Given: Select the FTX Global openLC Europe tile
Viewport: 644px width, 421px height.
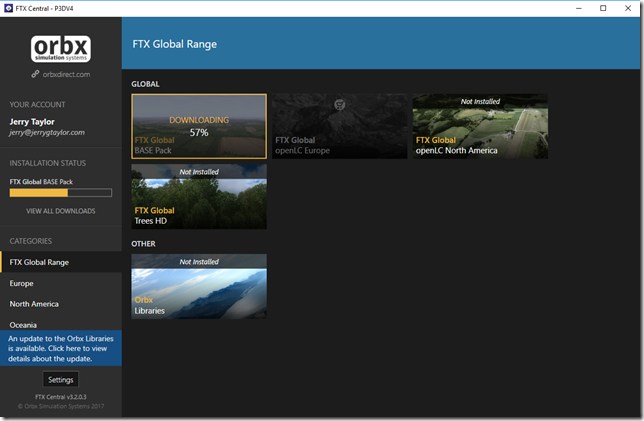Looking at the screenshot, I should [339, 126].
